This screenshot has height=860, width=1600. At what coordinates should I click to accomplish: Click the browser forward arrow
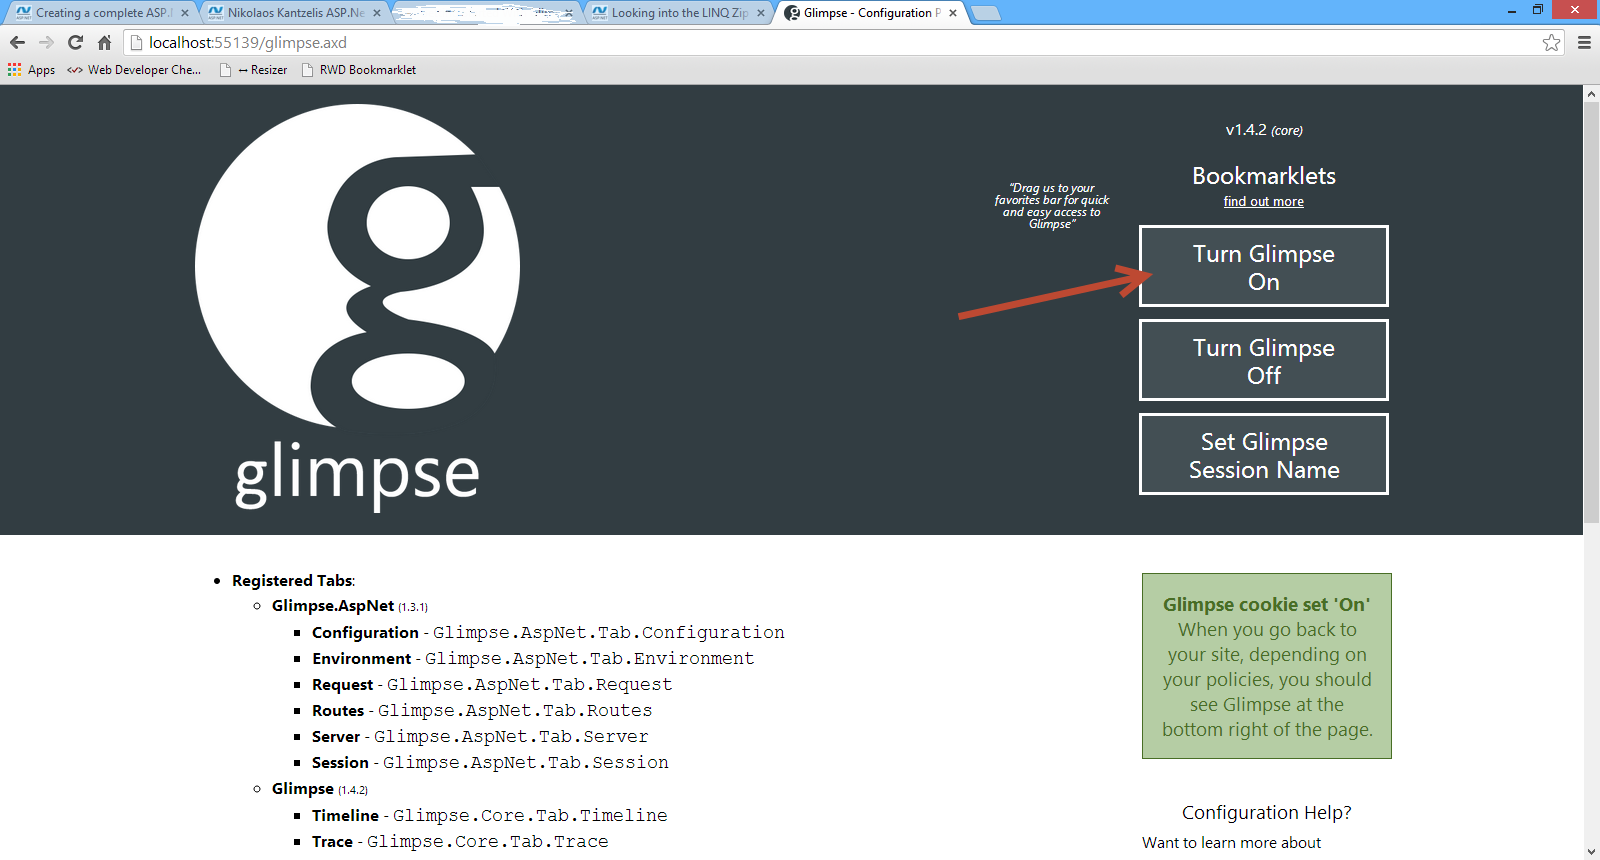point(46,42)
